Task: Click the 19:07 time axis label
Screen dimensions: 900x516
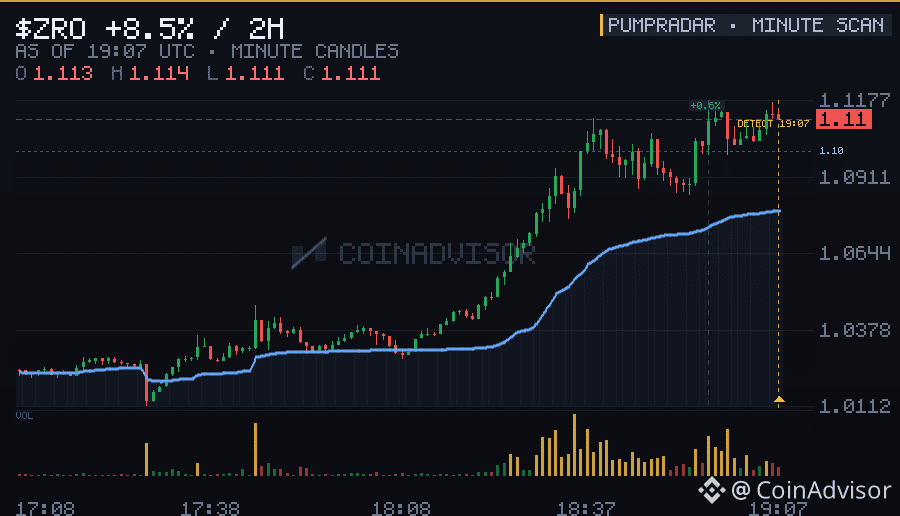Action: coord(778,509)
